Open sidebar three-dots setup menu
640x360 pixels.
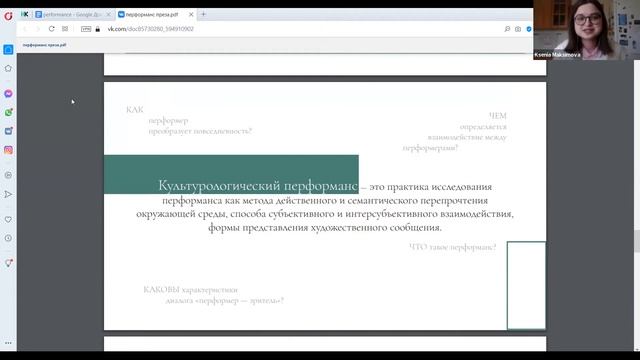8,343
